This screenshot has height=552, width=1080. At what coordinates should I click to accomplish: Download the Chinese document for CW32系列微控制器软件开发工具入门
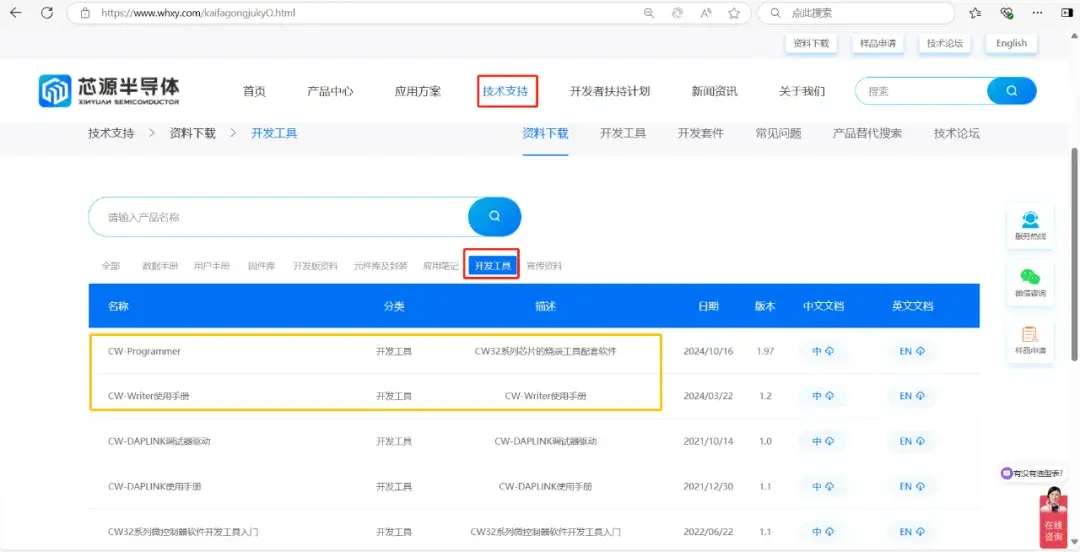pos(823,531)
